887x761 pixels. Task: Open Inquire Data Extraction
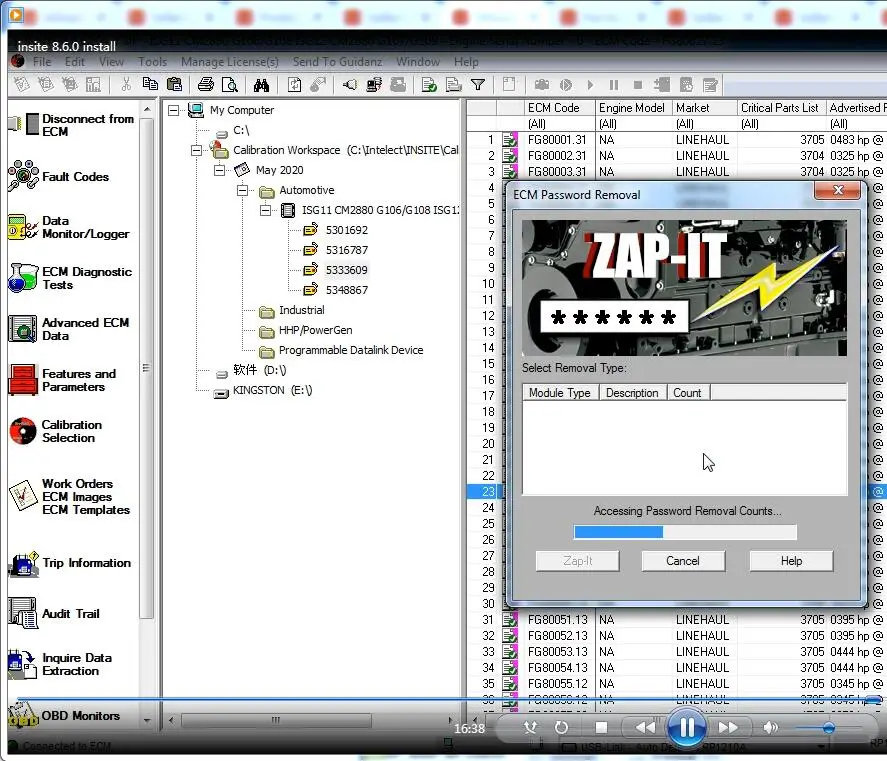[x=61, y=664]
